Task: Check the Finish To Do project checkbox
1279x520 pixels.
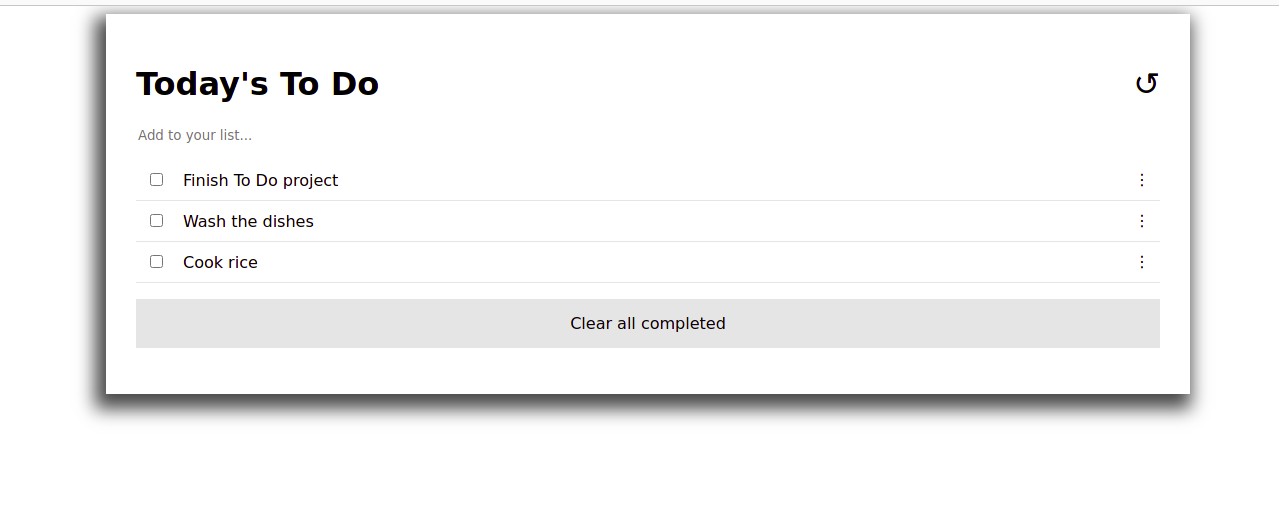Action: tap(156, 180)
